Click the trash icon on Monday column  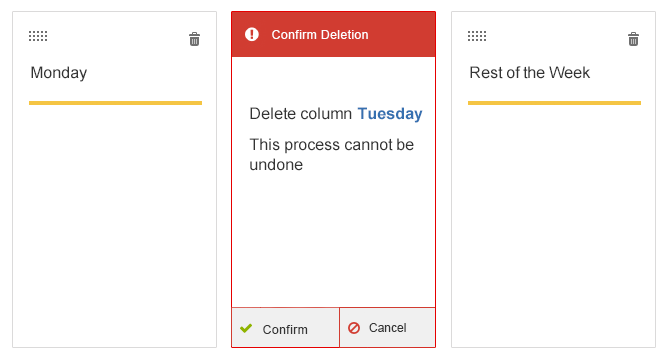pyautogui.click(x=194, y=39)
